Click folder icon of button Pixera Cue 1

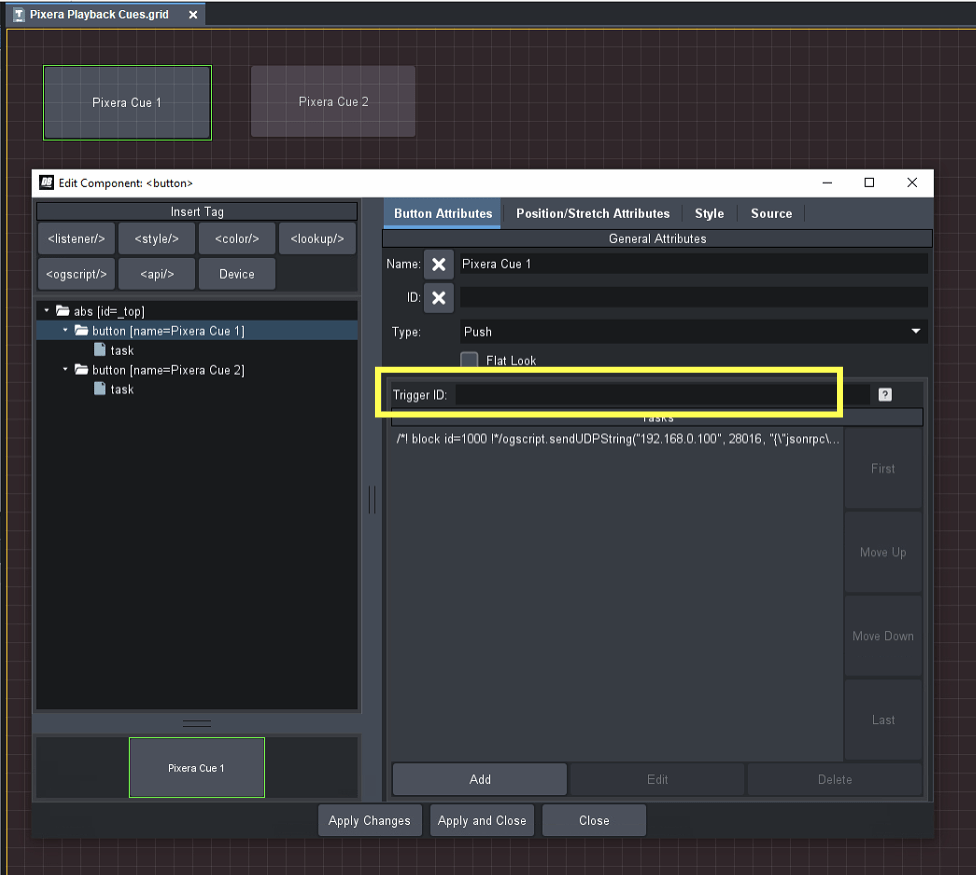[82, 330]
